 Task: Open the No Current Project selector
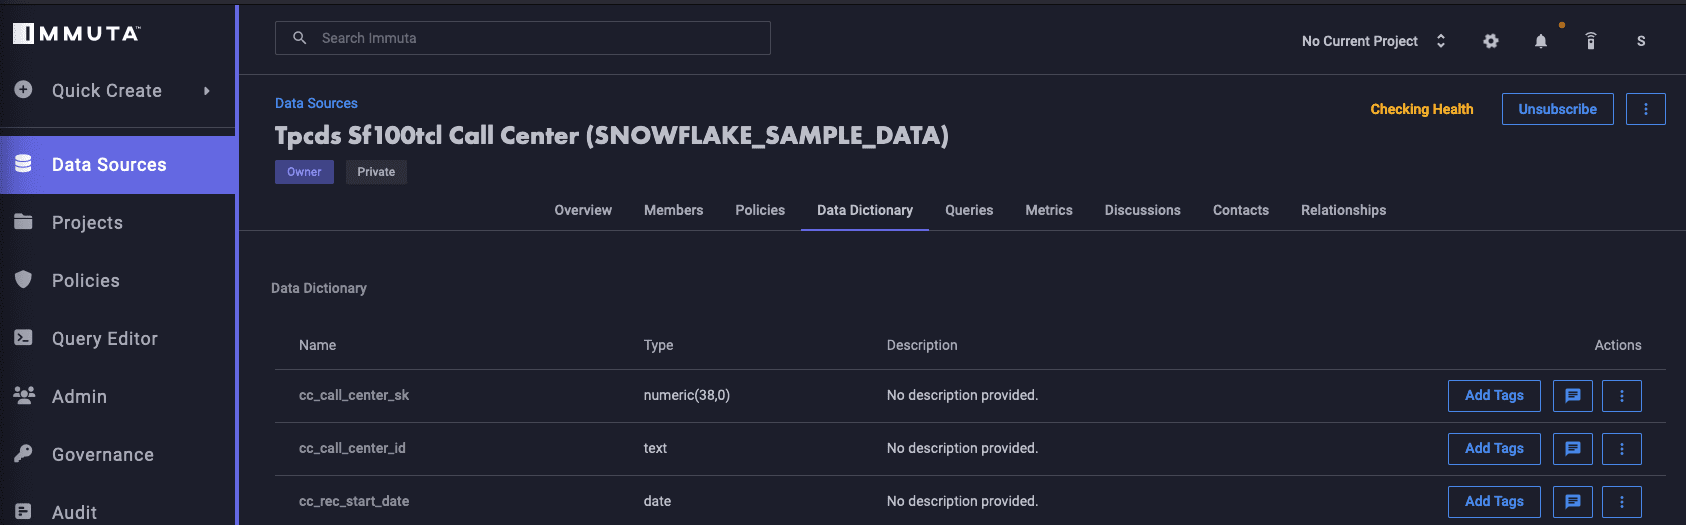point(1374,41)
